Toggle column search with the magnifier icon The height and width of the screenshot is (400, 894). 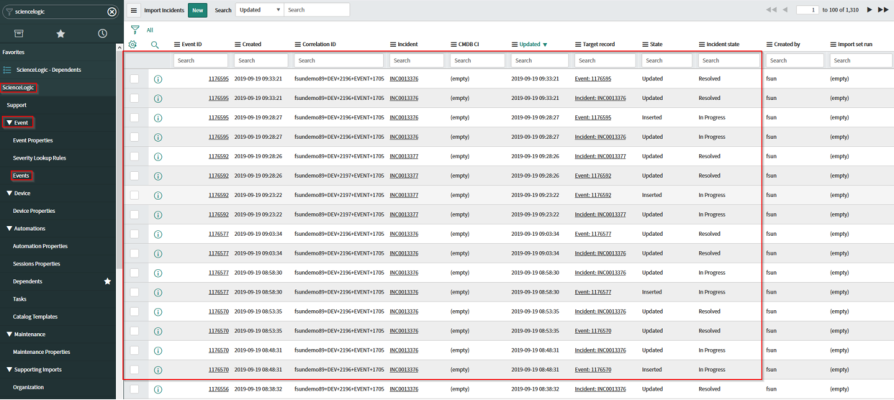coord(155,45)
